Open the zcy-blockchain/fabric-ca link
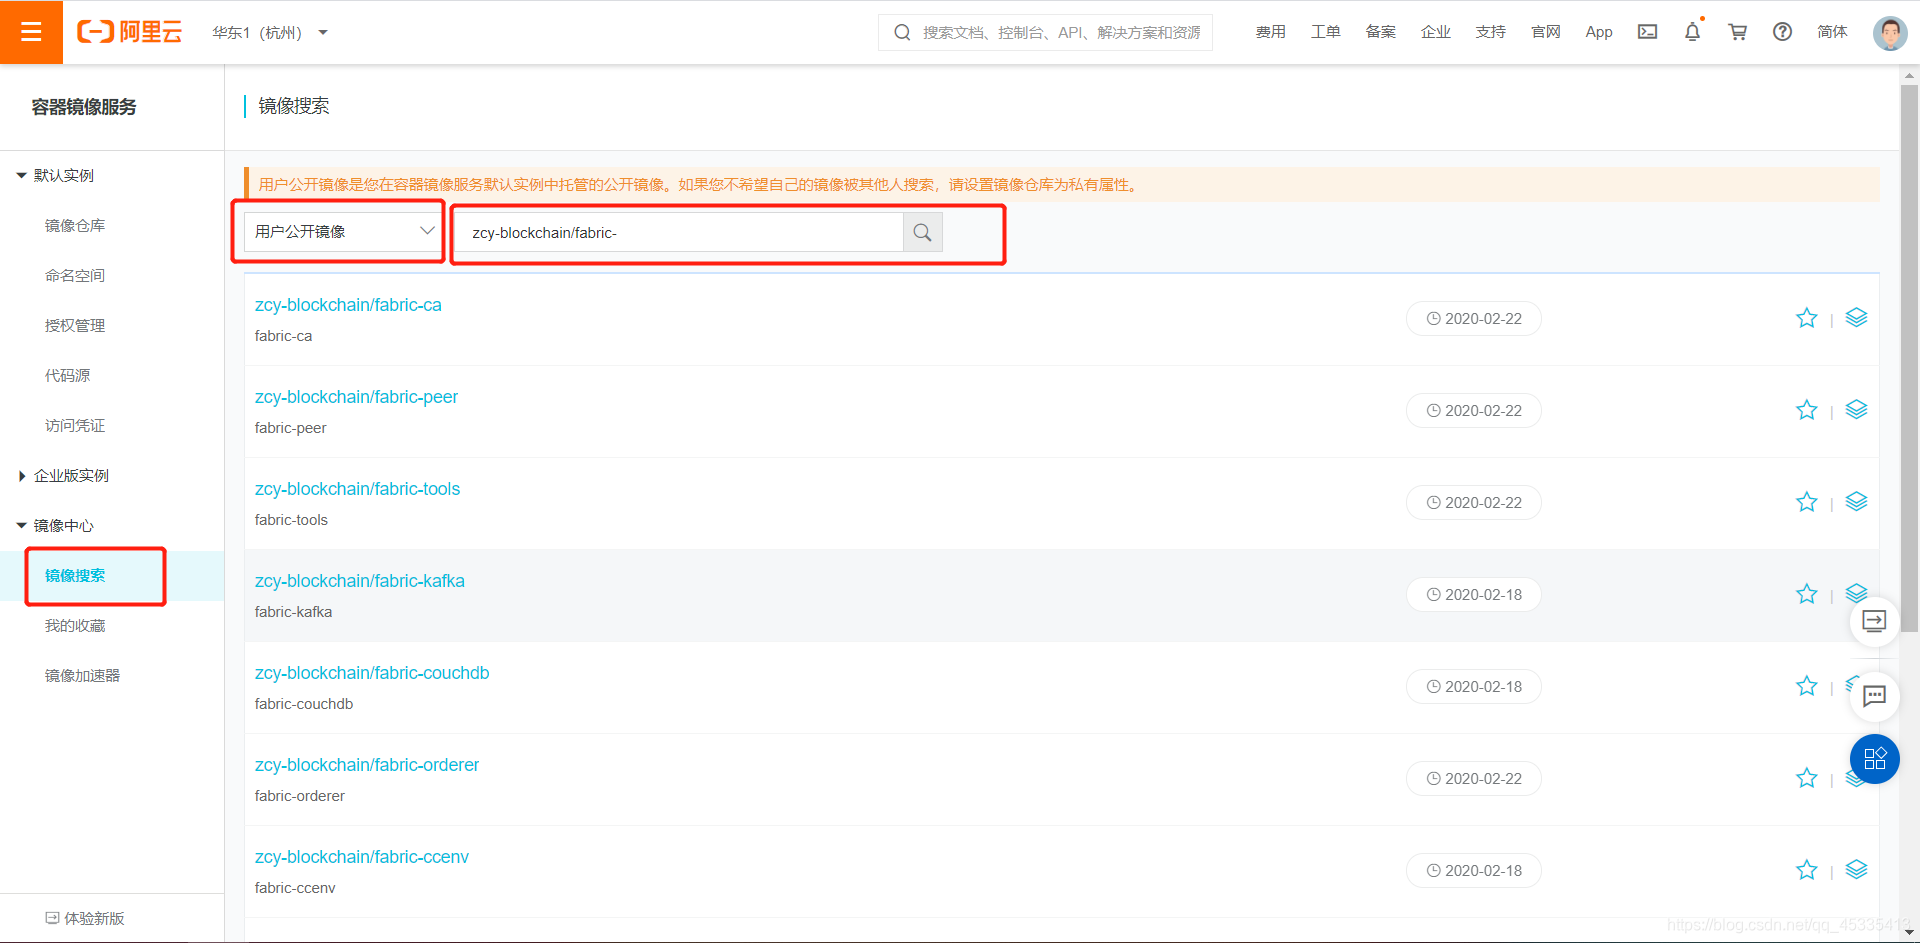Image resolution: width=1920 pixels, height=943 pixels. (348, 305)
